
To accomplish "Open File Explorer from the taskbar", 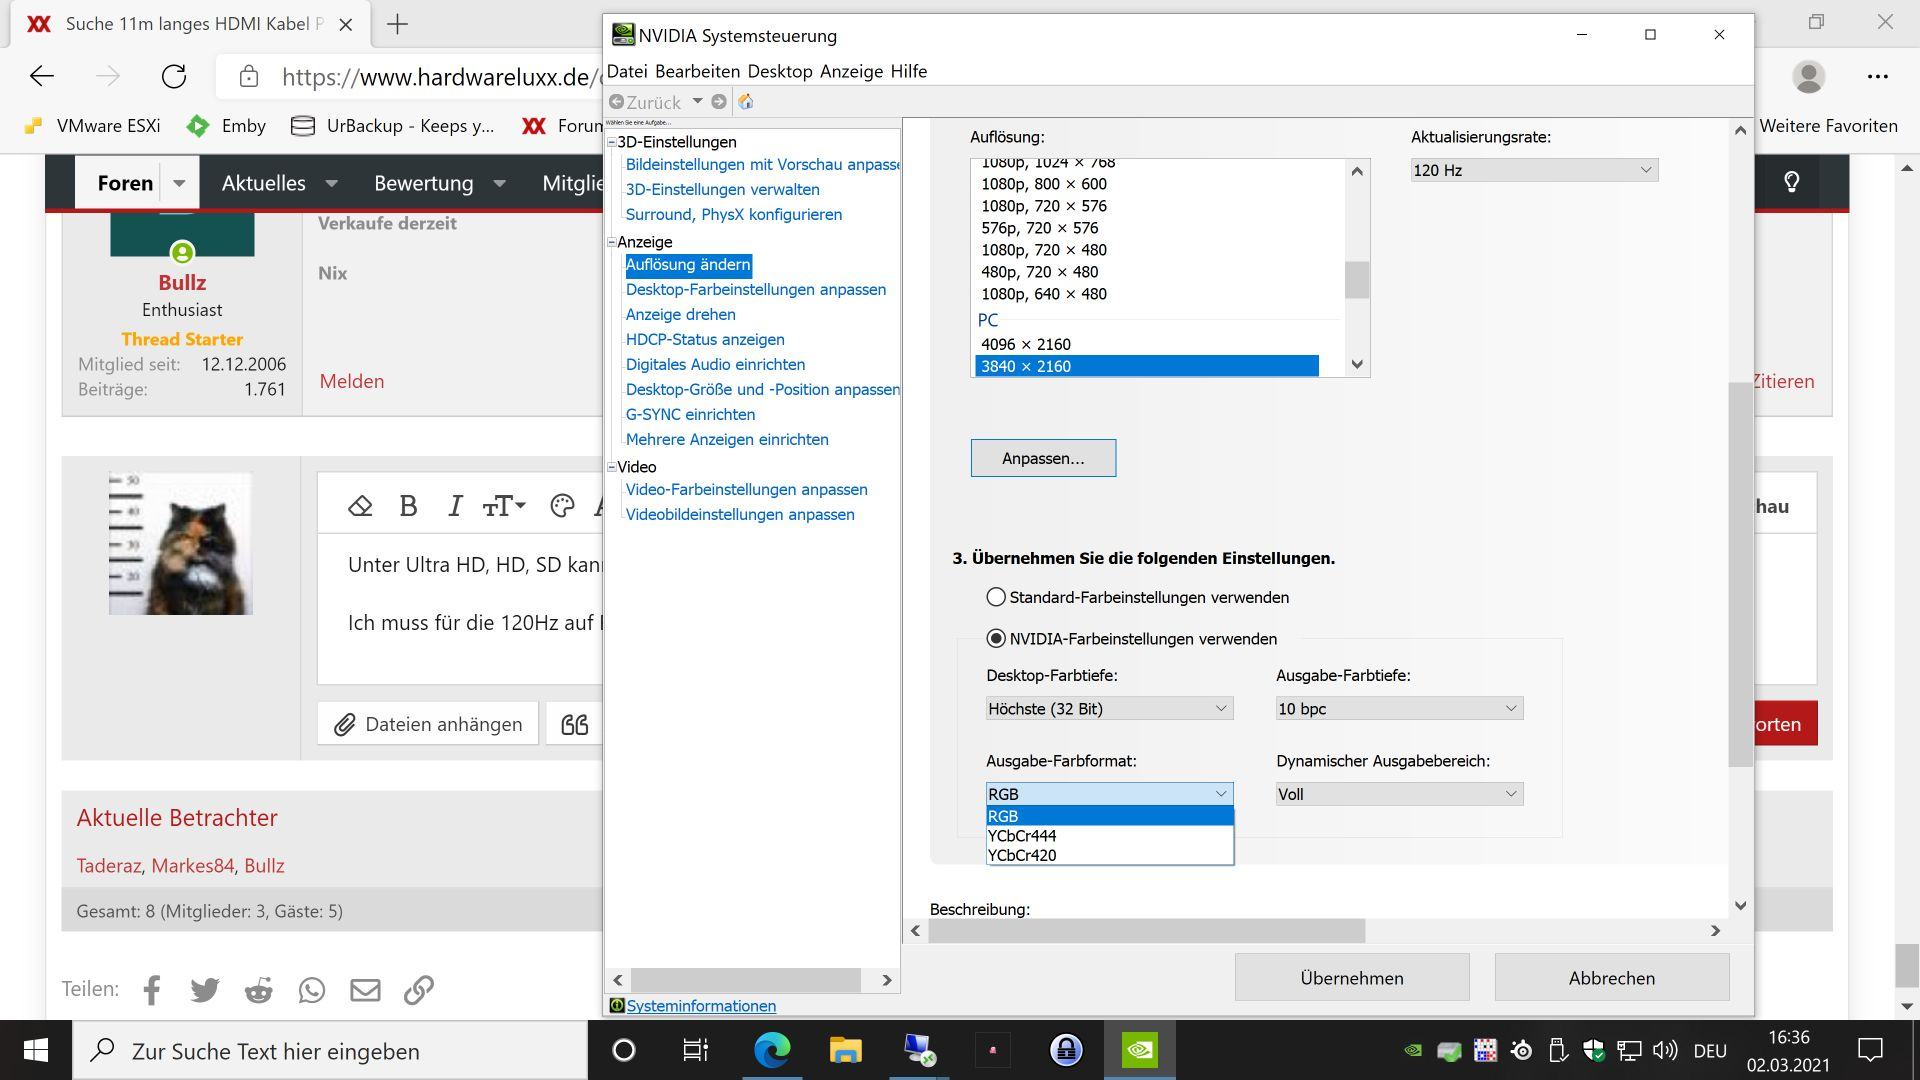I will [845, 1050].
